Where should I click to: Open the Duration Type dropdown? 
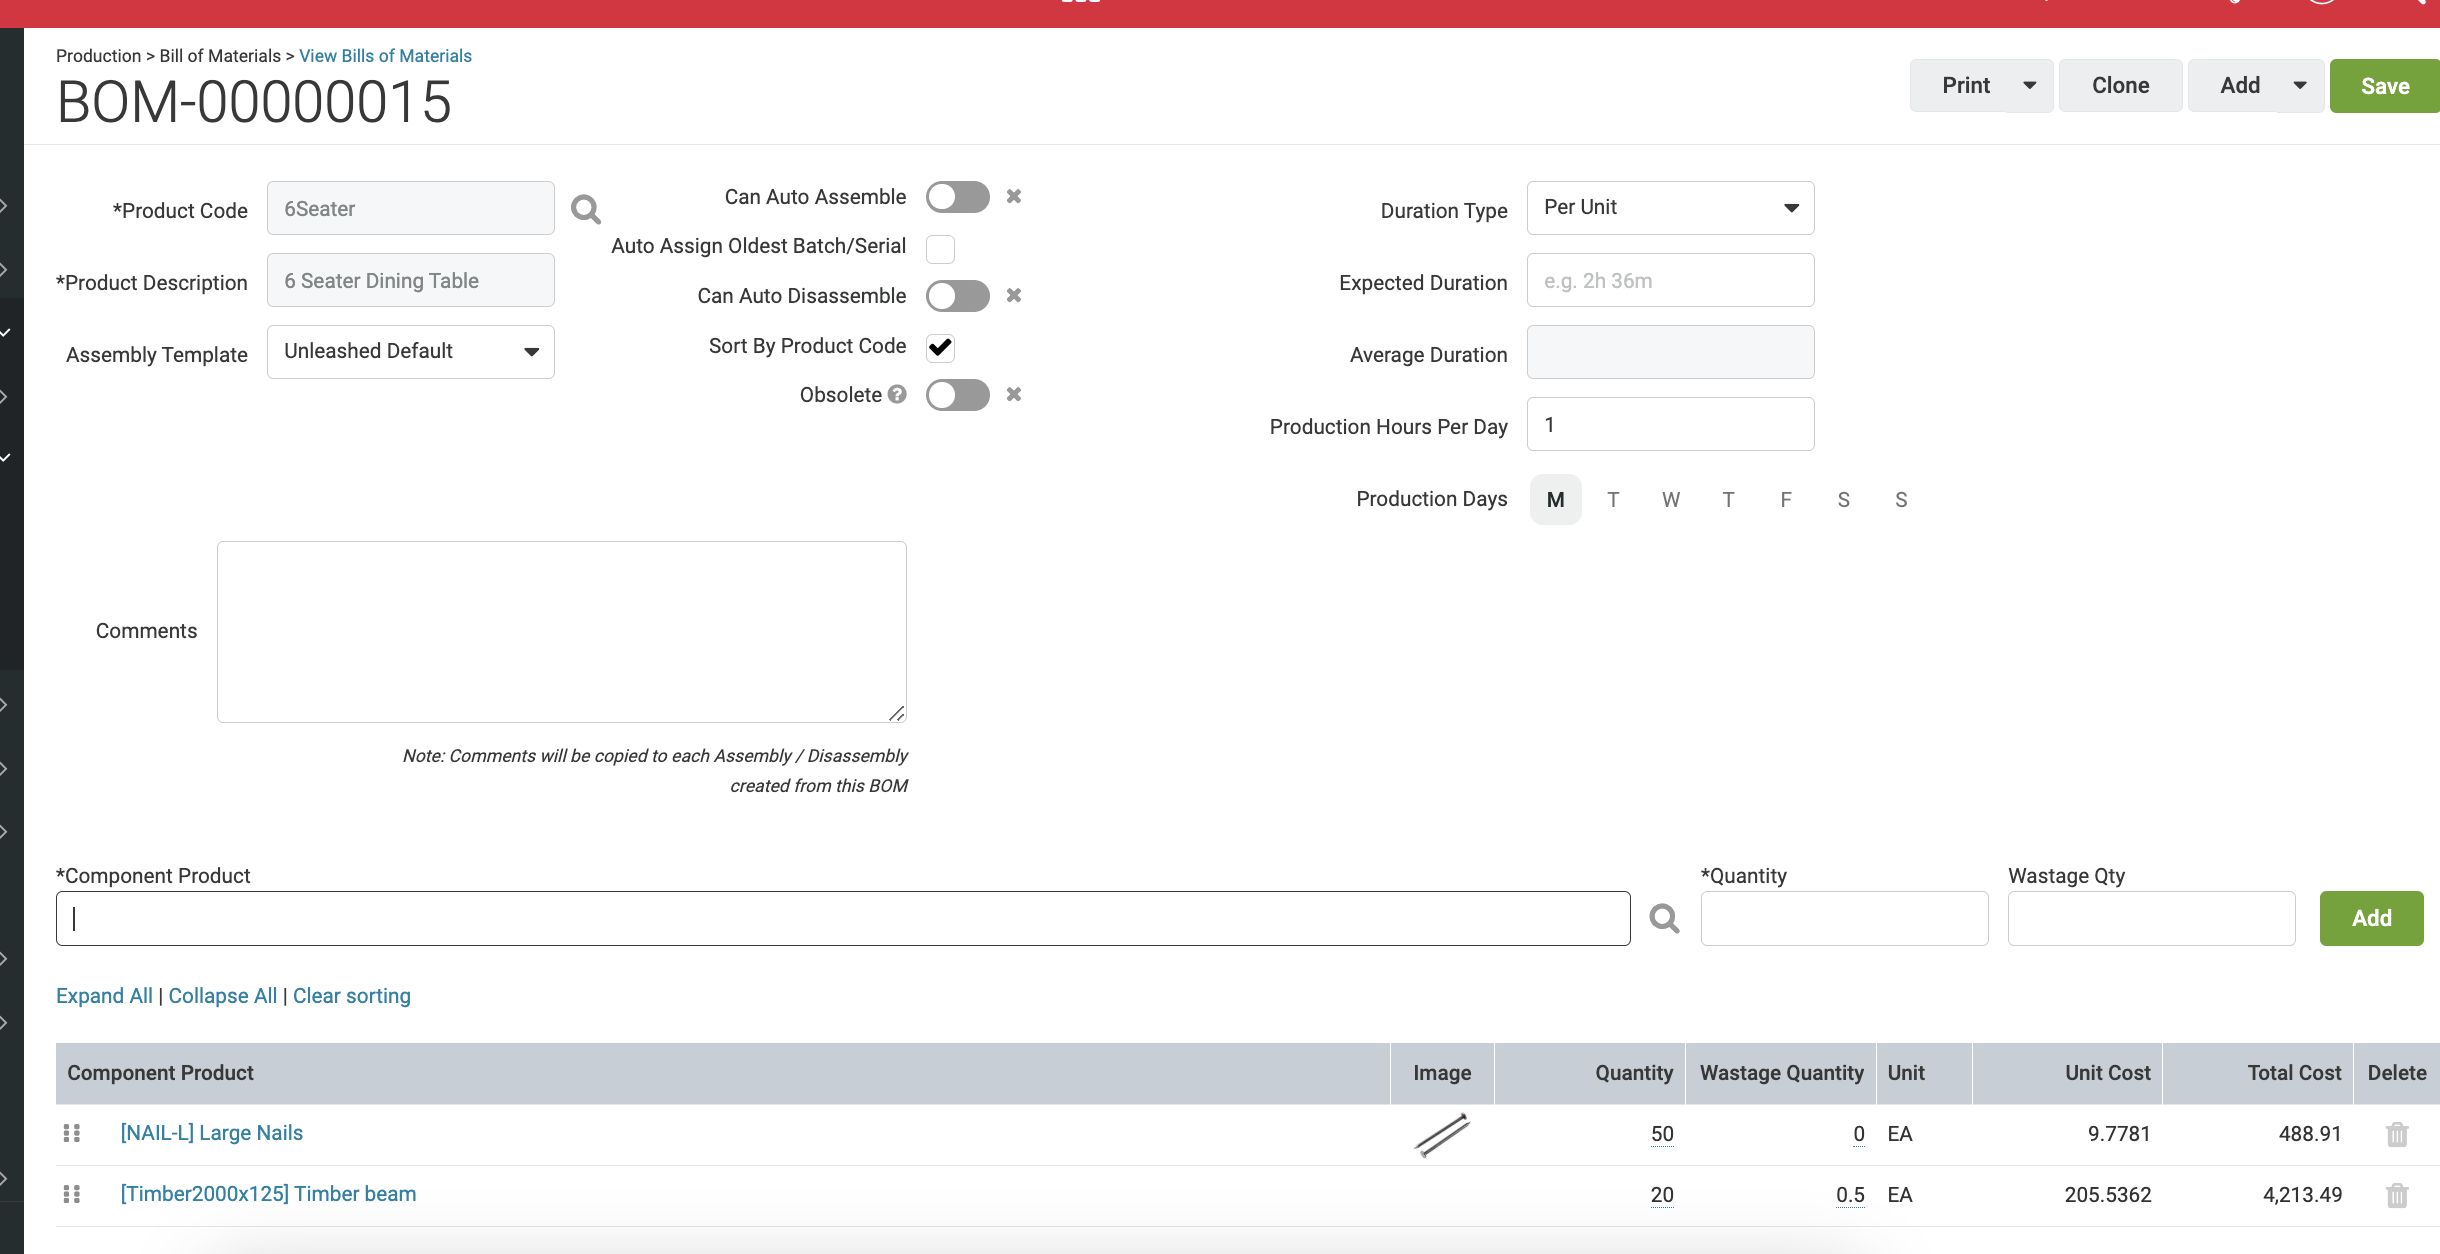tap(1668, 207)
